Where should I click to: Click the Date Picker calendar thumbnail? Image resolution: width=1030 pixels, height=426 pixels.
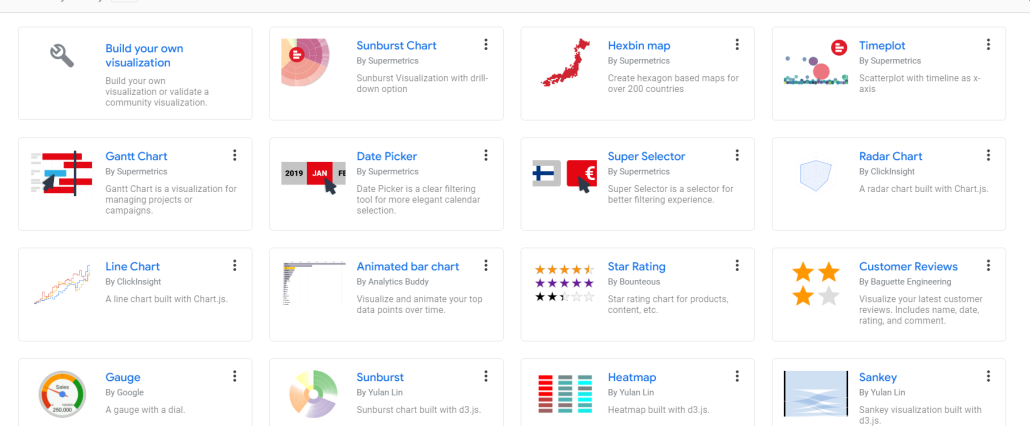pos(313,174)
